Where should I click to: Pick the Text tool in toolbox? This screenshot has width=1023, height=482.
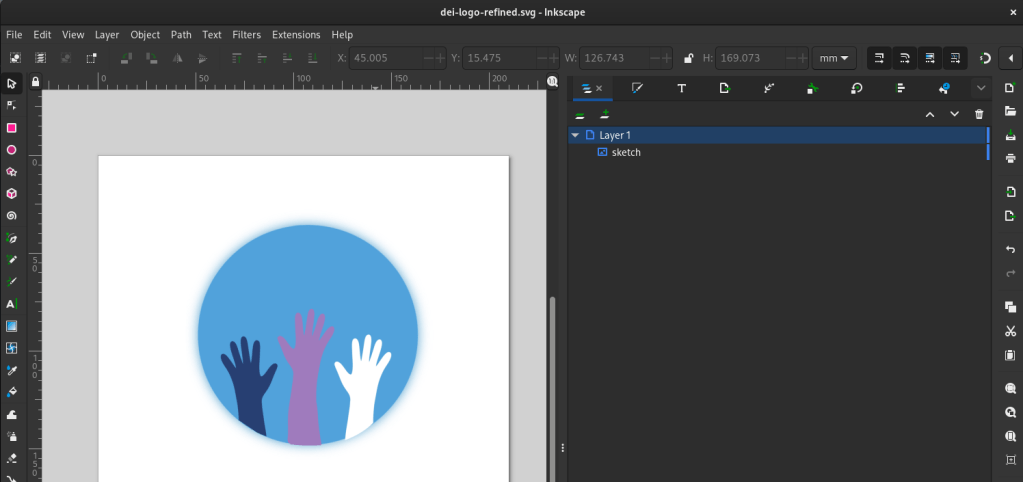coord(12,304)
